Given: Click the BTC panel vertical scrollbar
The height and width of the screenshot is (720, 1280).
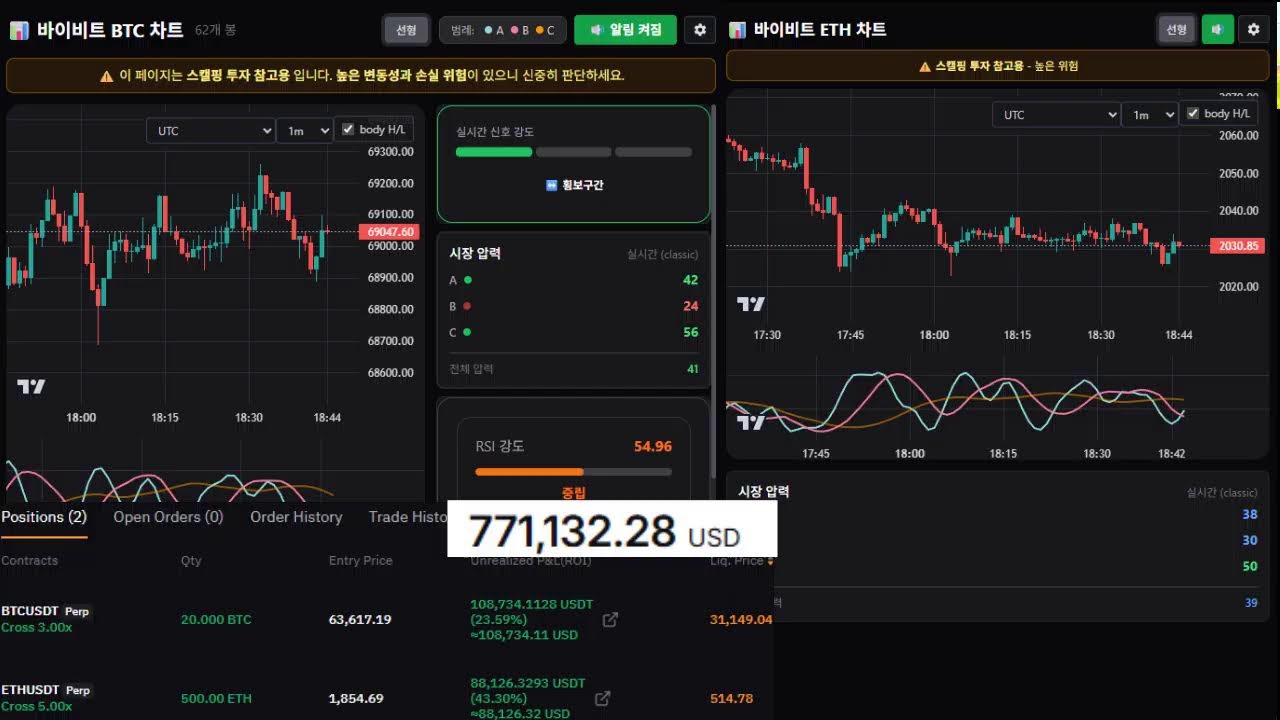Looking at the screenshot, I should click(x=713, y=290).
